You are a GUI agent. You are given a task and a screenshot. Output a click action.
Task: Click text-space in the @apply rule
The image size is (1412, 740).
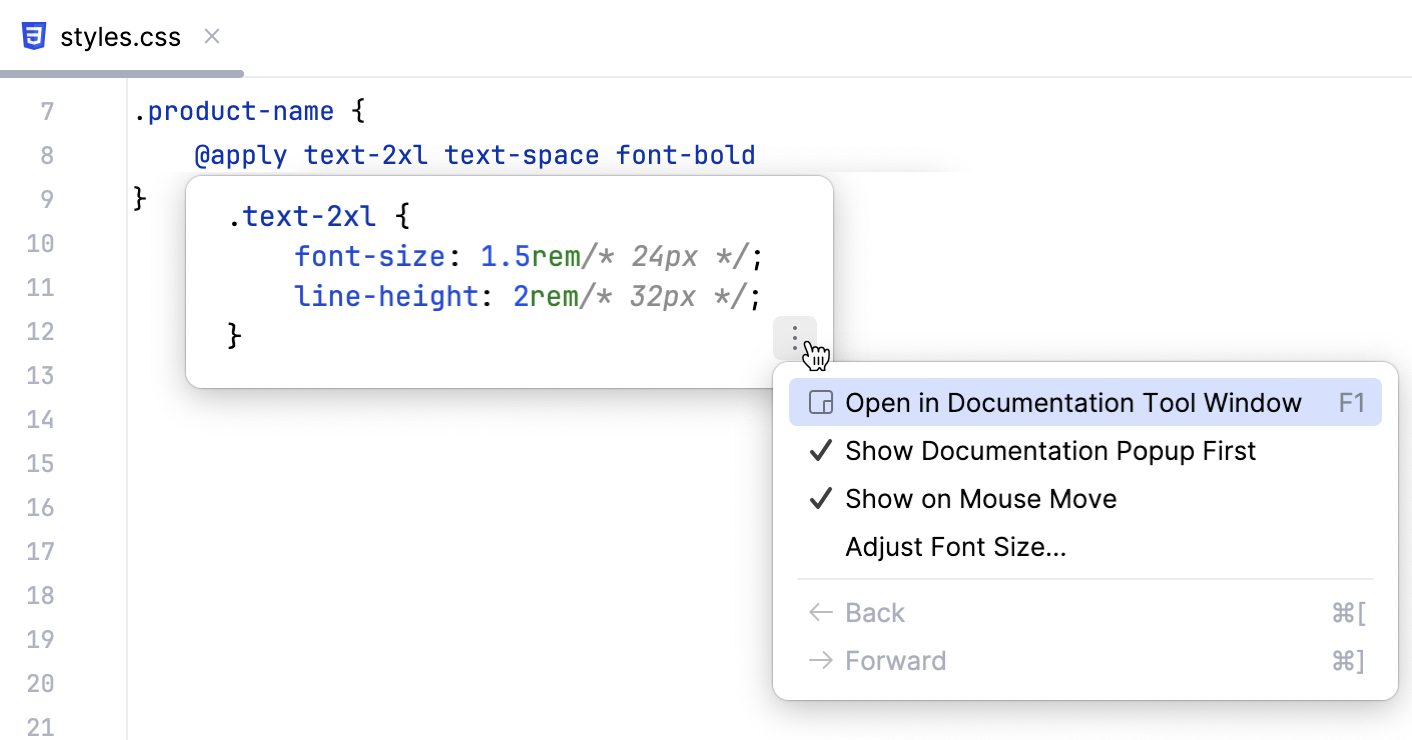[522, 155]
